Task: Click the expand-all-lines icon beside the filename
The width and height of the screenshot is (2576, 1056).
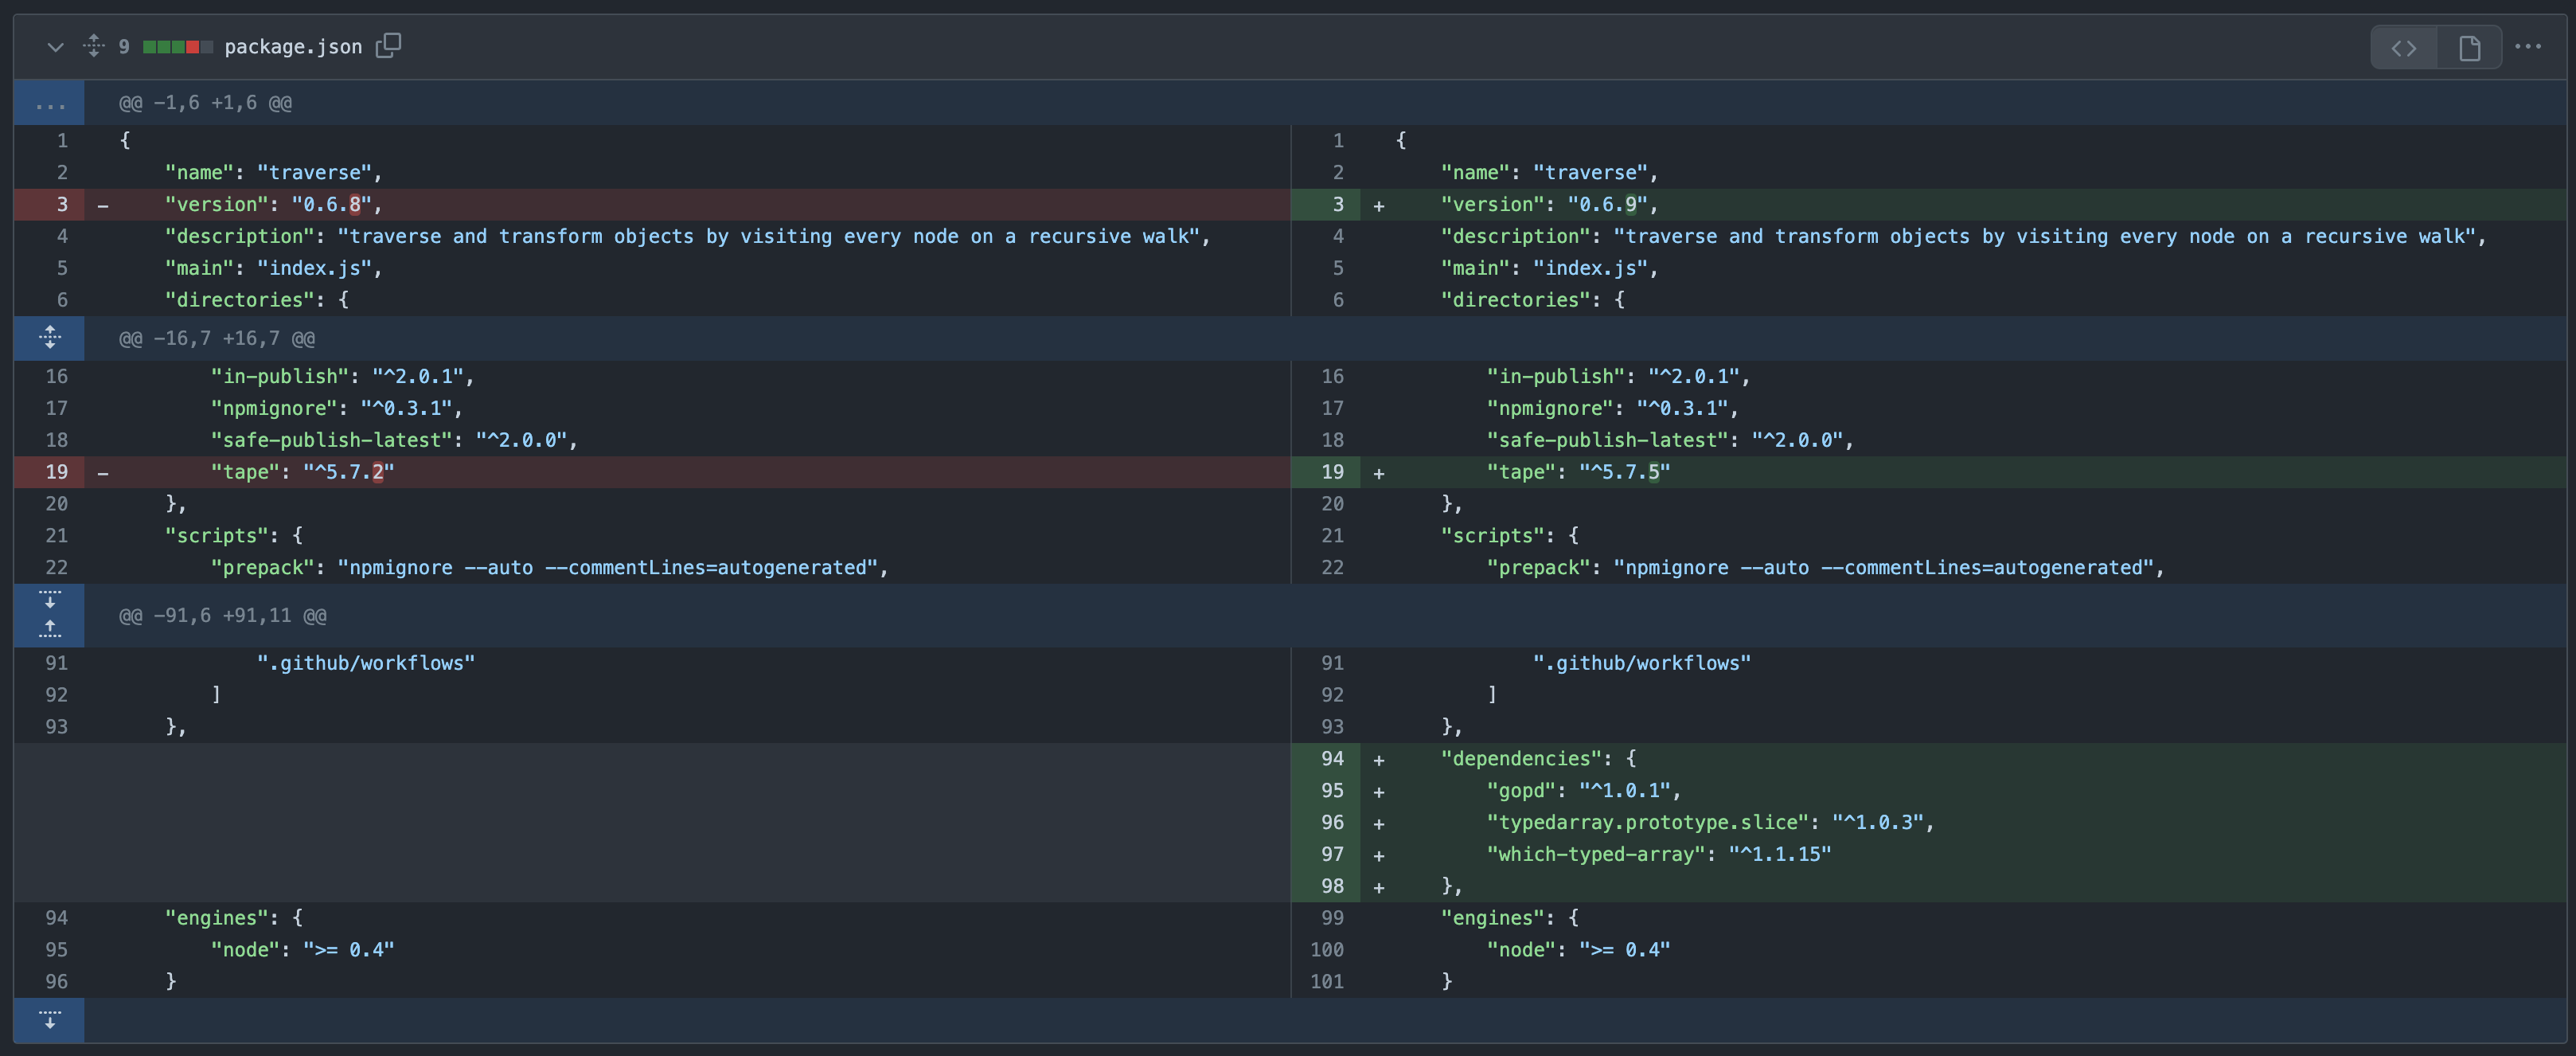Action: pos(93,46)
